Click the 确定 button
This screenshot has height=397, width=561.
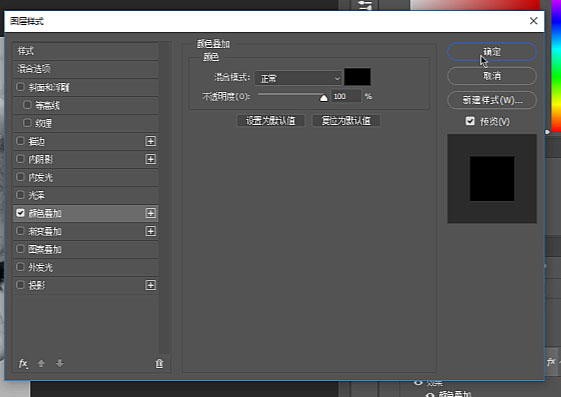492,52
